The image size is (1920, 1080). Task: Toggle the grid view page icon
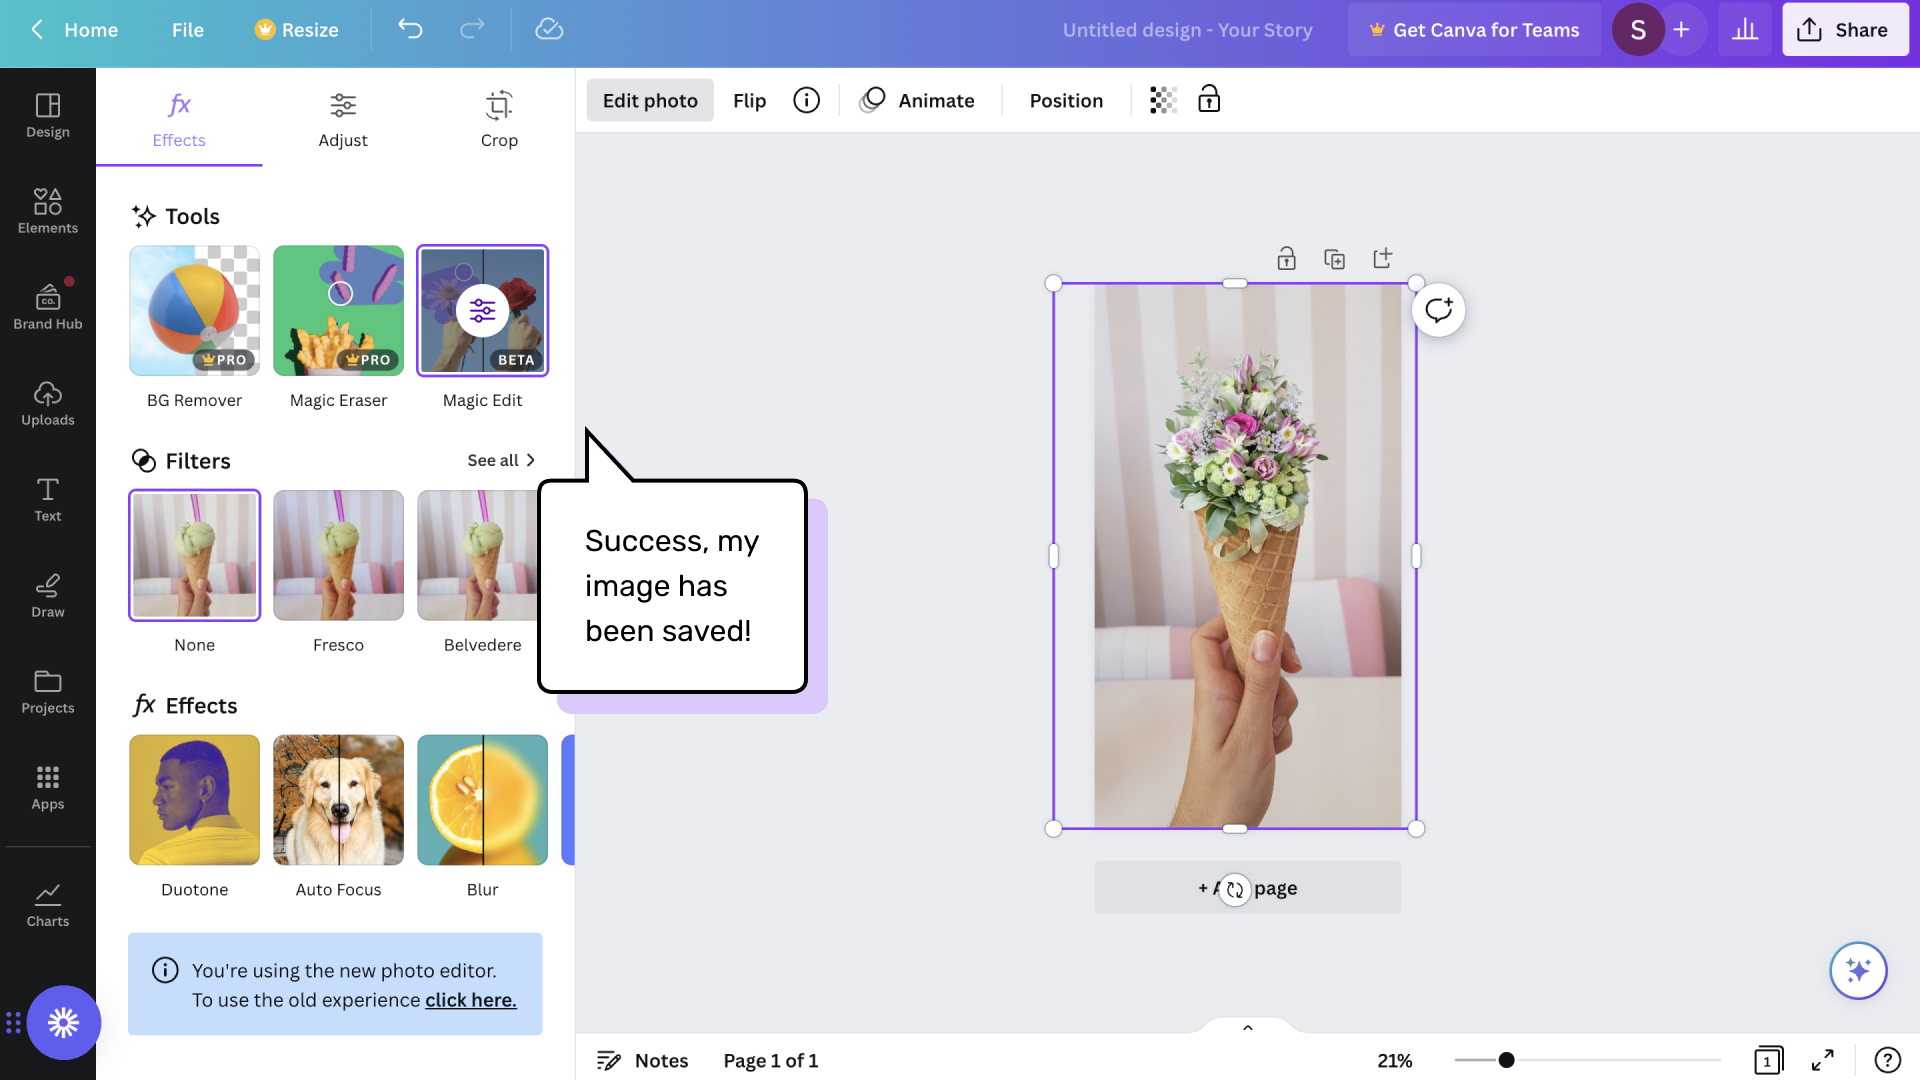click(1768, 1060)
